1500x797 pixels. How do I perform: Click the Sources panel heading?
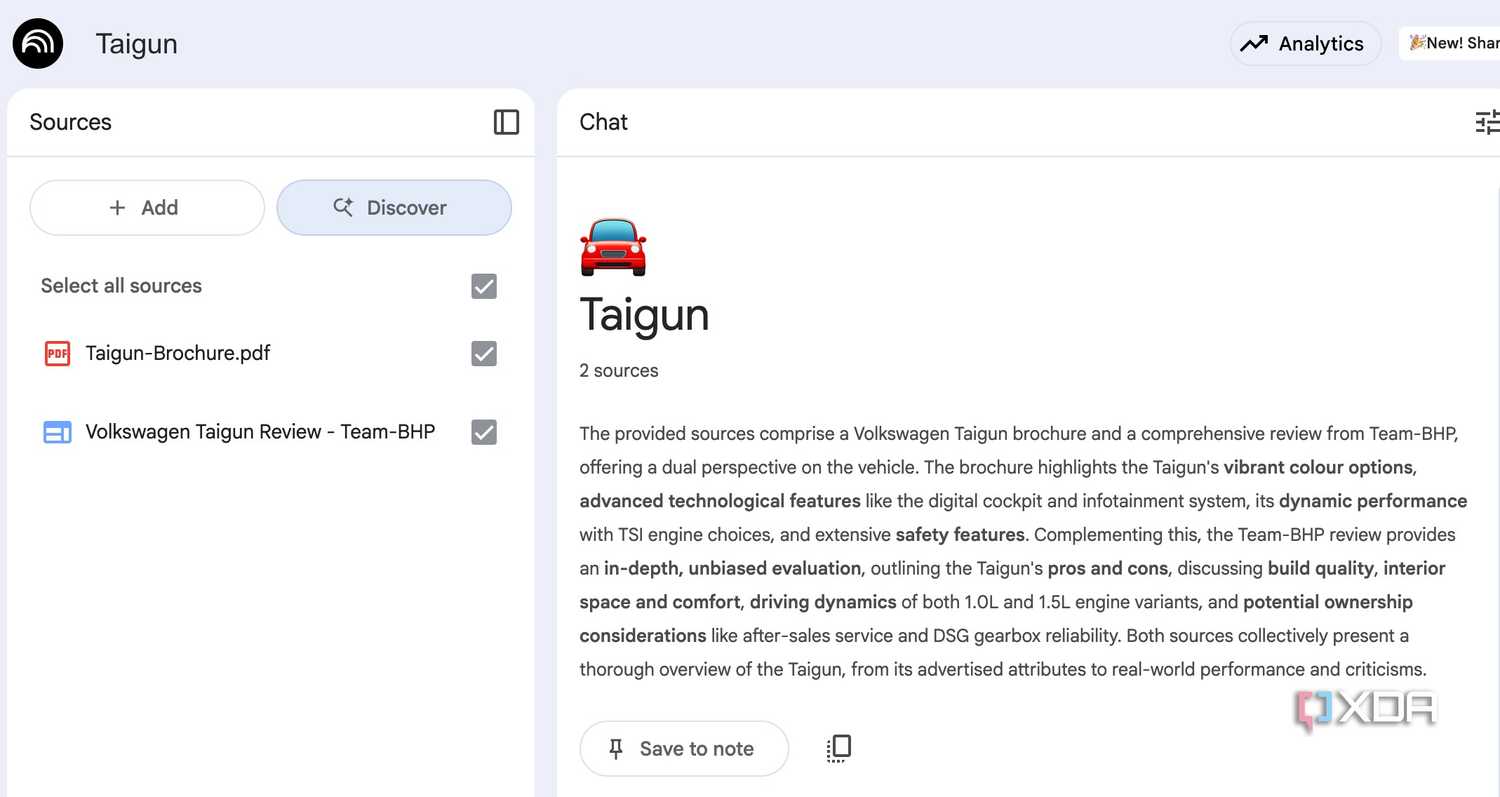[71, 122]
